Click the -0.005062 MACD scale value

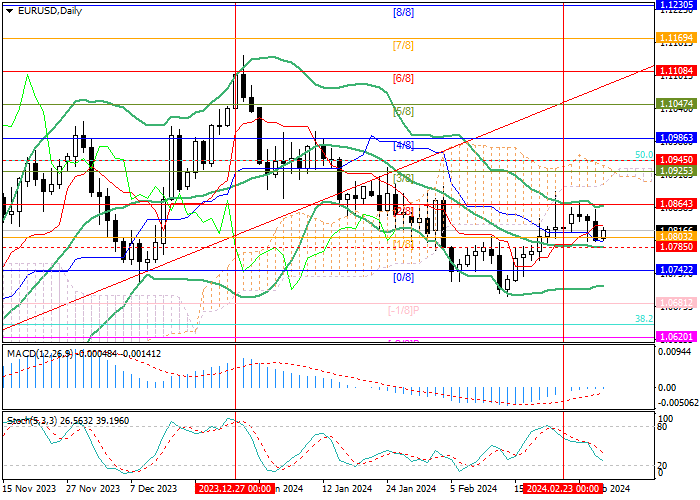click(x=678, y=403)
